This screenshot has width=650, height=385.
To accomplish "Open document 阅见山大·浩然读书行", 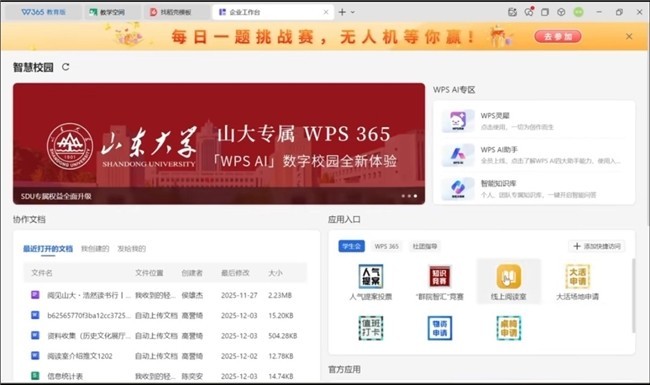I will [x=89, y=295].
